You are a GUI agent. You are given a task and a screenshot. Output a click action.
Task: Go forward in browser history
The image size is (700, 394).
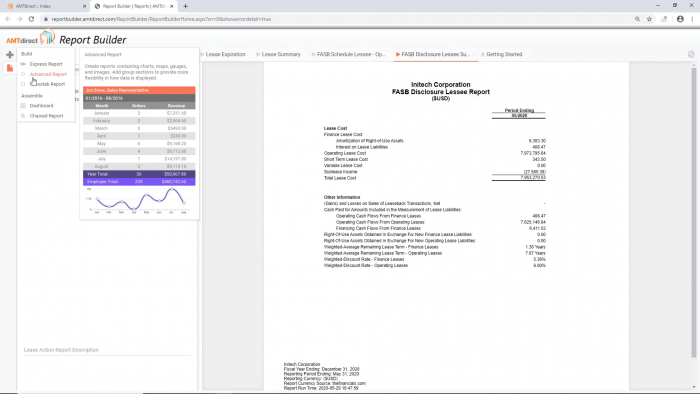point(20,19)
